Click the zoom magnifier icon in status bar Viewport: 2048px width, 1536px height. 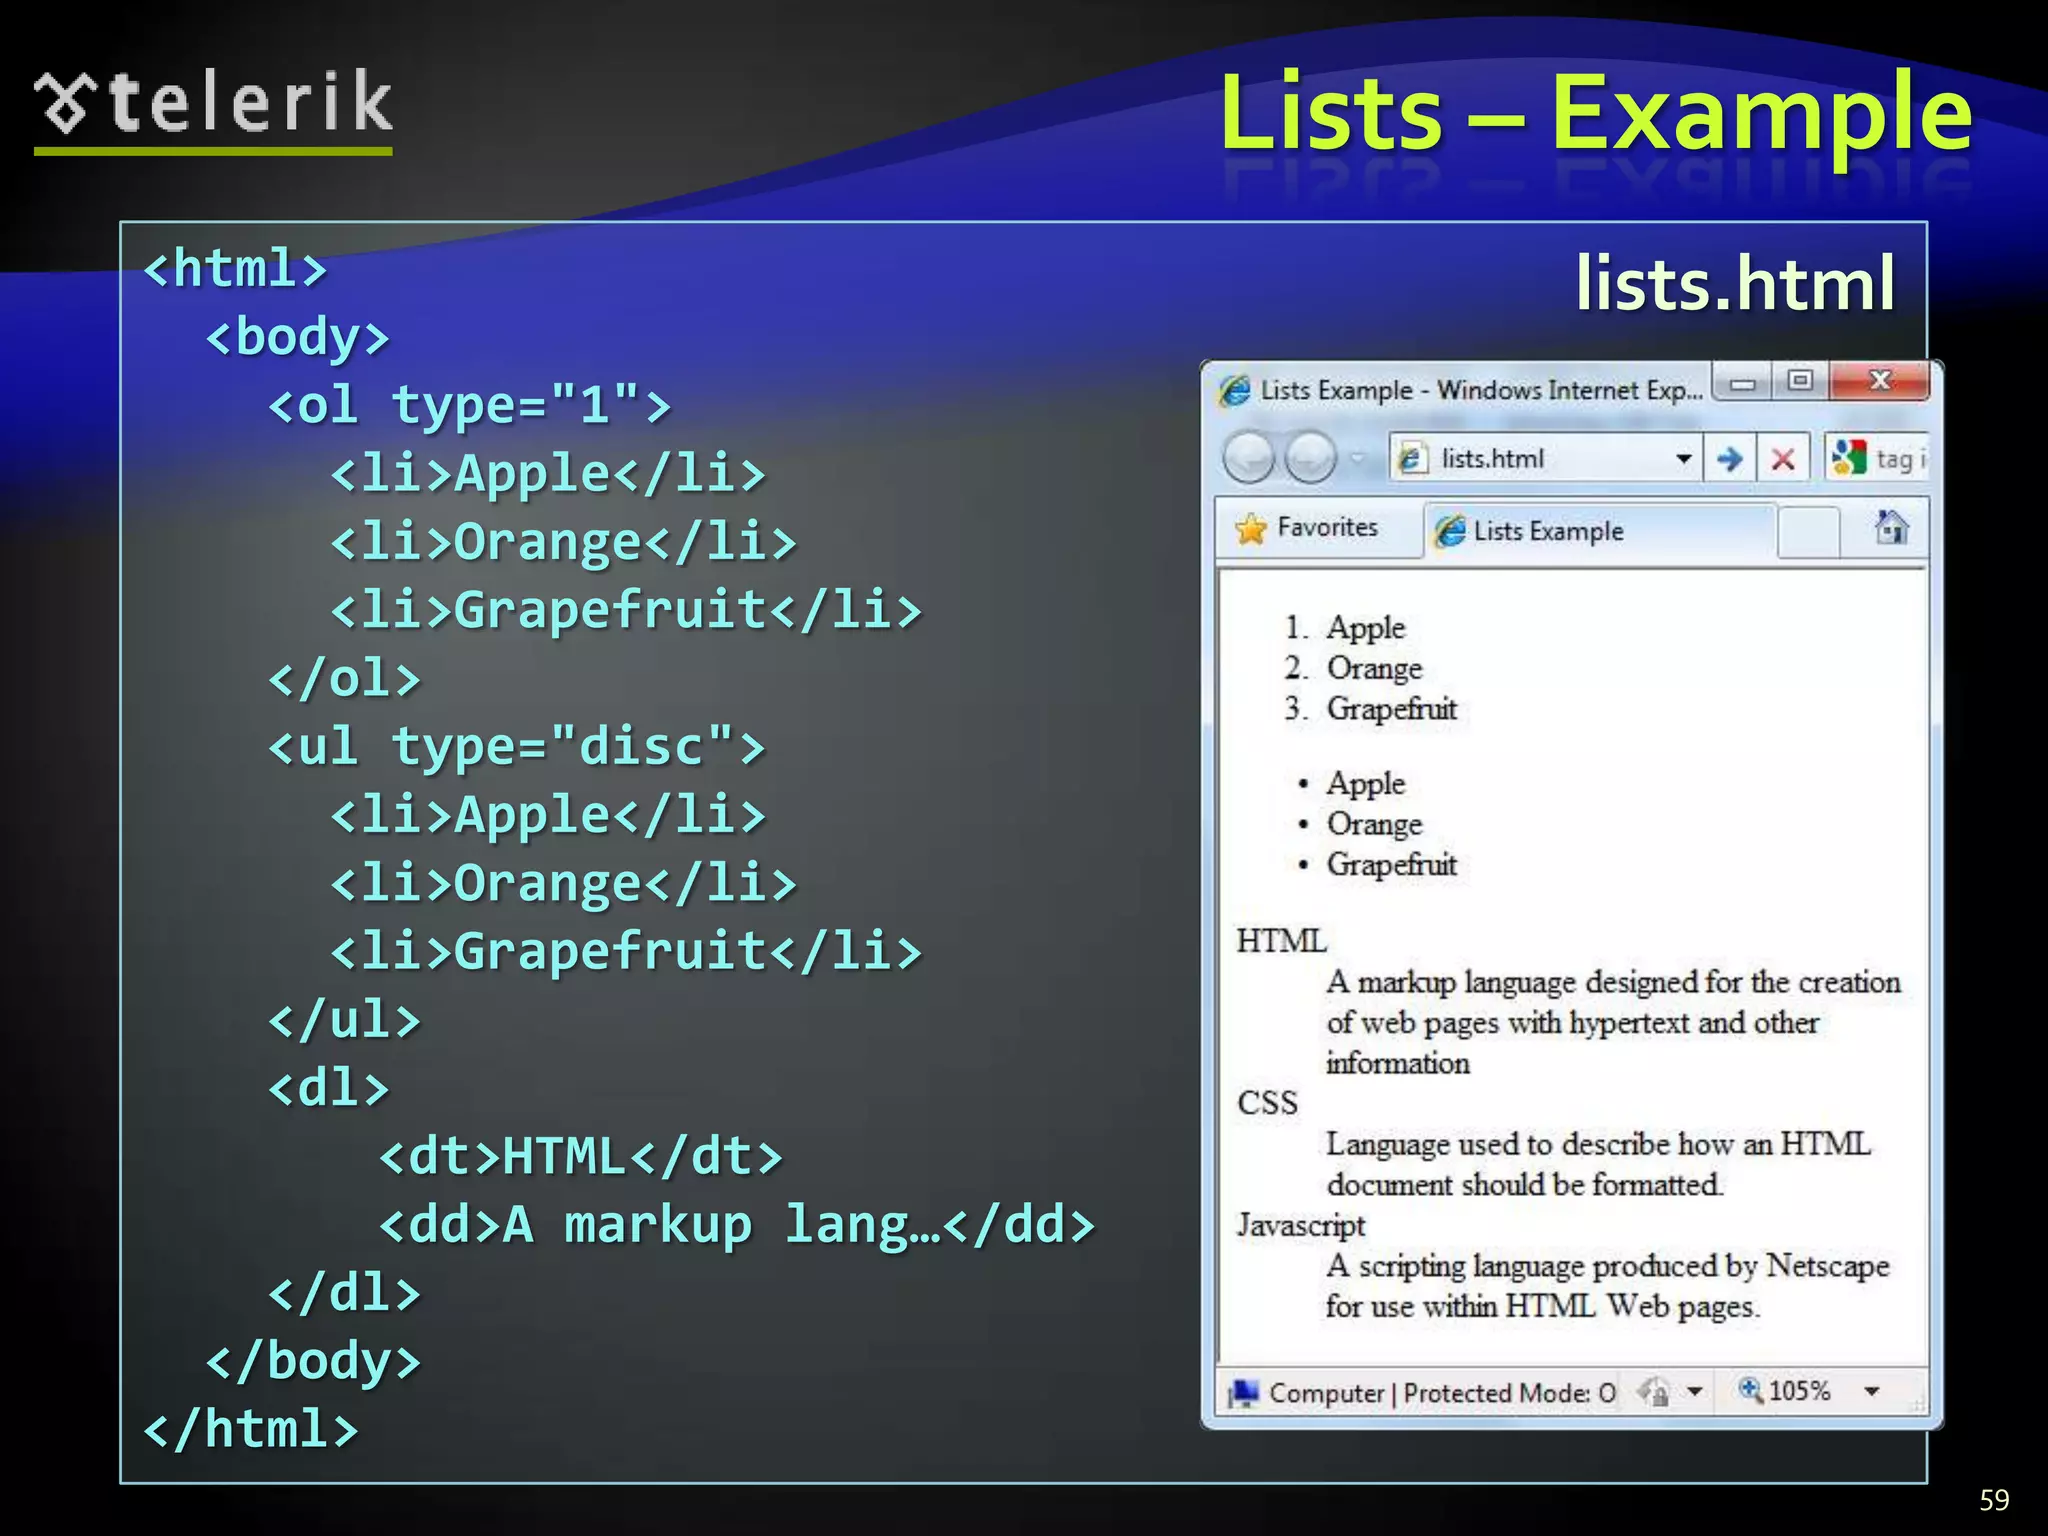coord(1750,1389)
